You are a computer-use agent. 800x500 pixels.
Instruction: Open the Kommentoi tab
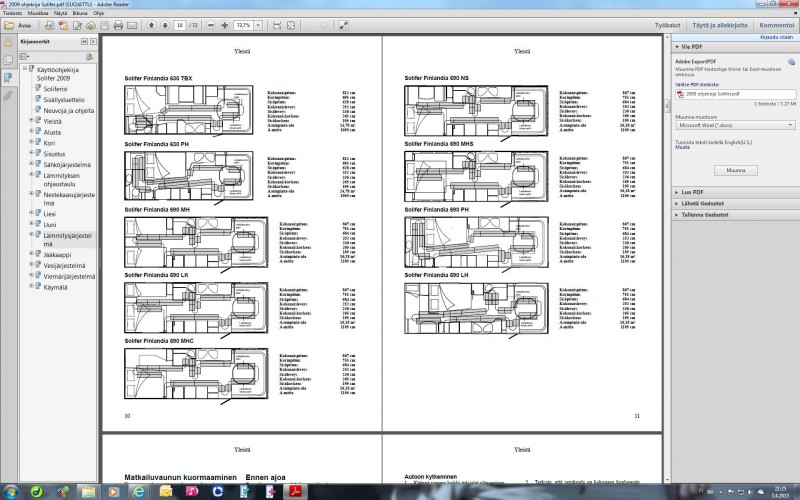click(776, 23)
